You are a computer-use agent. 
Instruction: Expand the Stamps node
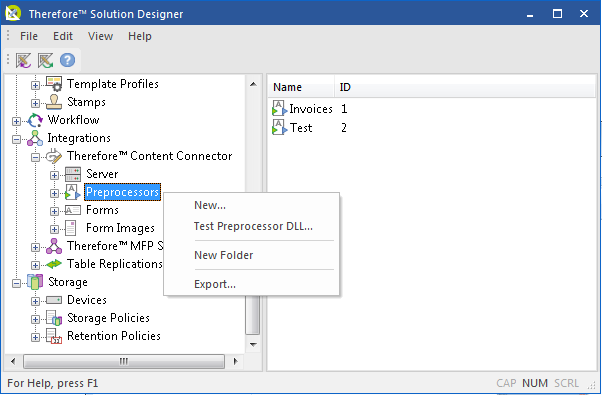click(x=35, y=103)
